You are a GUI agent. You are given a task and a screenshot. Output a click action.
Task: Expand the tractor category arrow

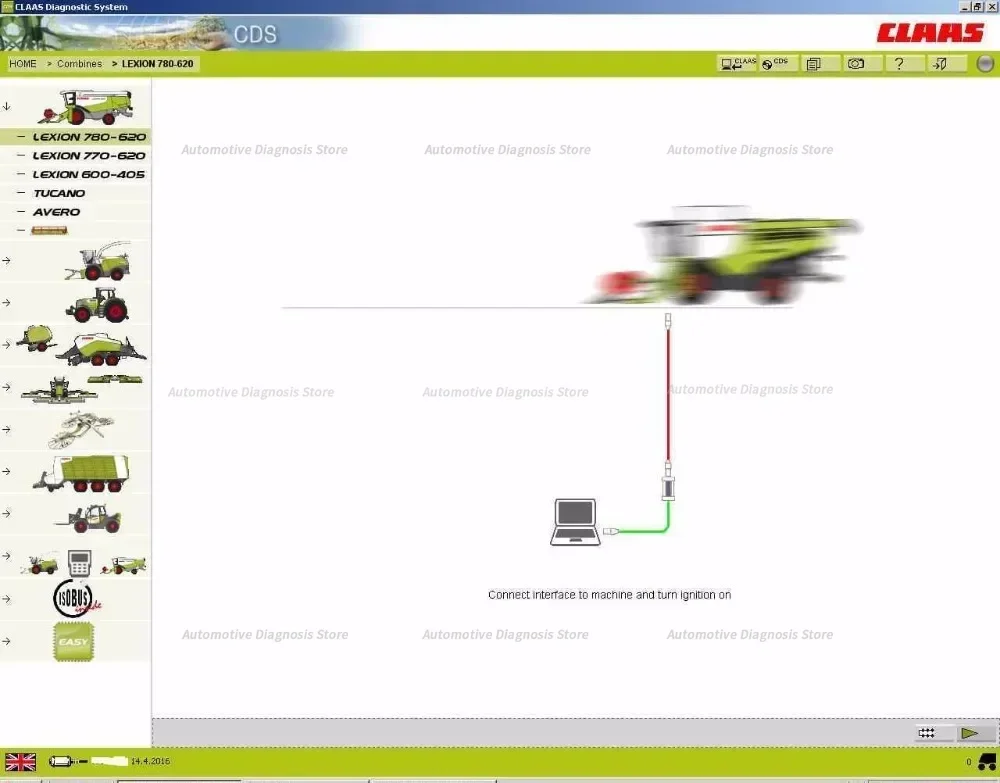point(6,303)
